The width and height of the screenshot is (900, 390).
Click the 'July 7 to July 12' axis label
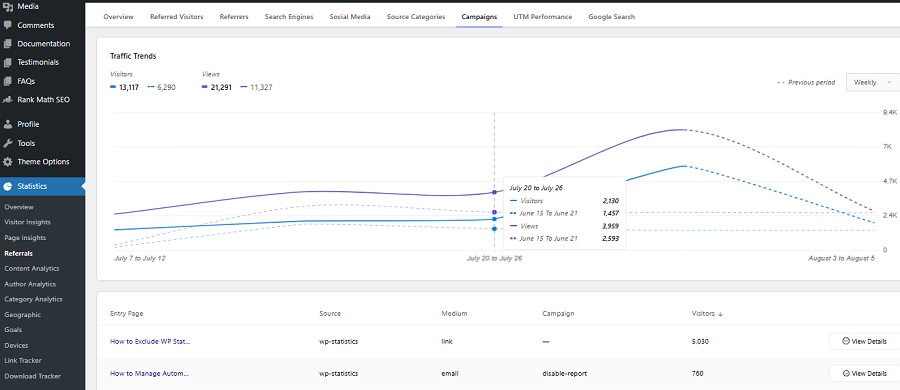click(x=140, y=258)
